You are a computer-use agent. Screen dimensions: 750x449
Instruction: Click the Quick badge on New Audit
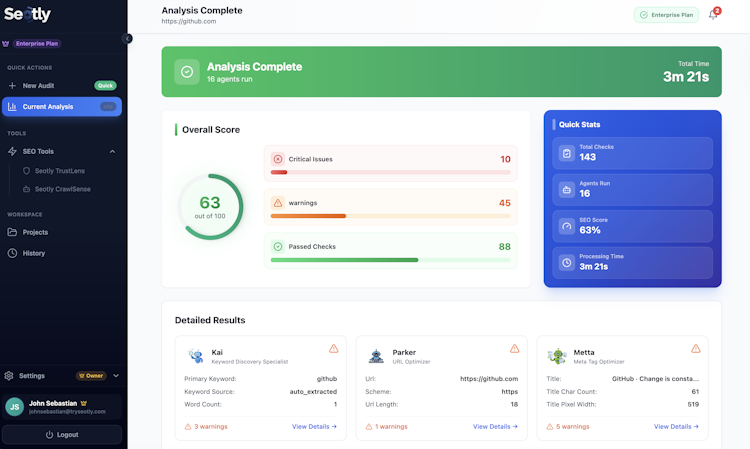pos(105,86)
